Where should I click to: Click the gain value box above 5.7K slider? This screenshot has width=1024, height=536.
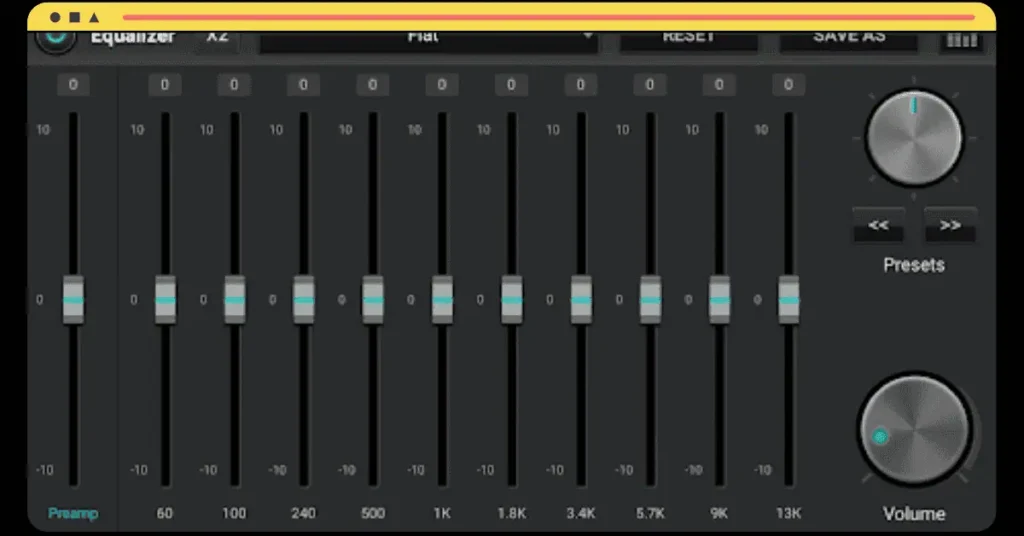tap(650, 85)
